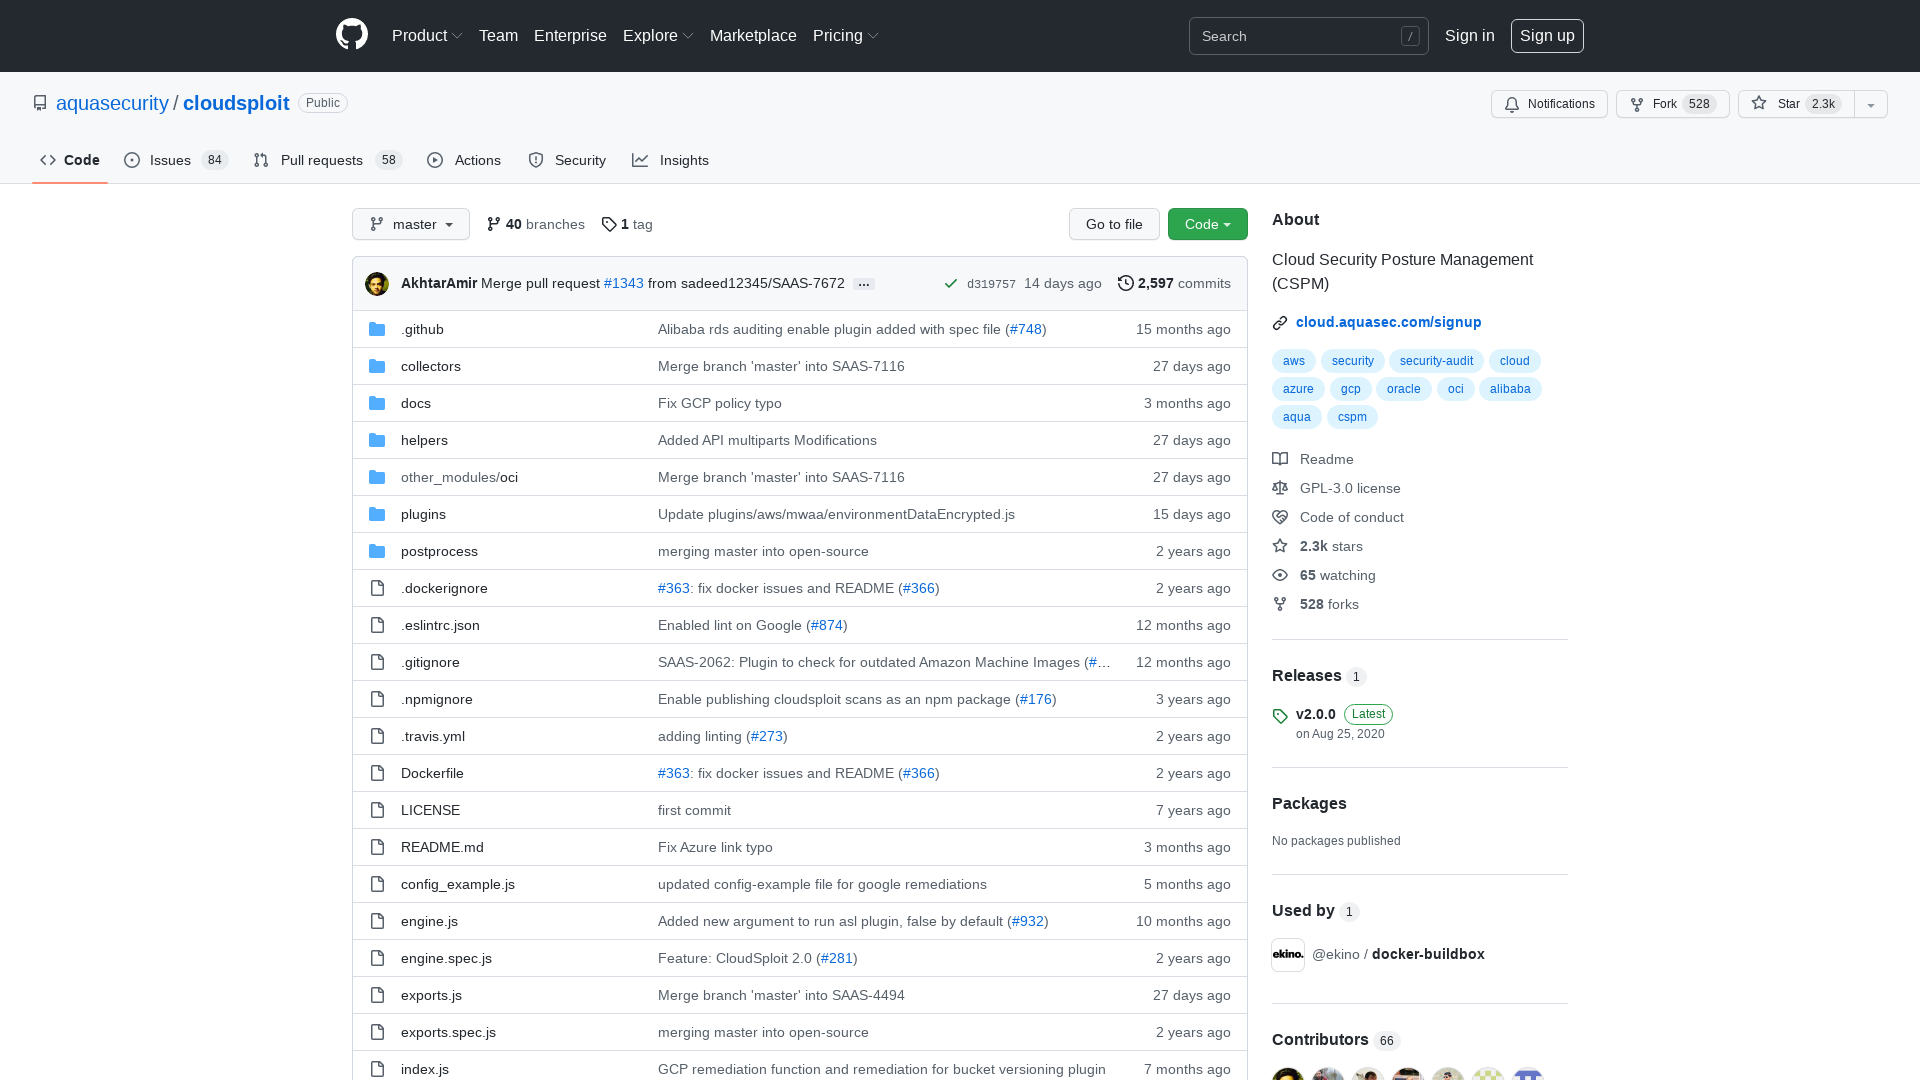The height and width of the screenshot is (1080, 1920).
Task: Click the star icon next to 2.3k stars
Action: point(1280,546)
